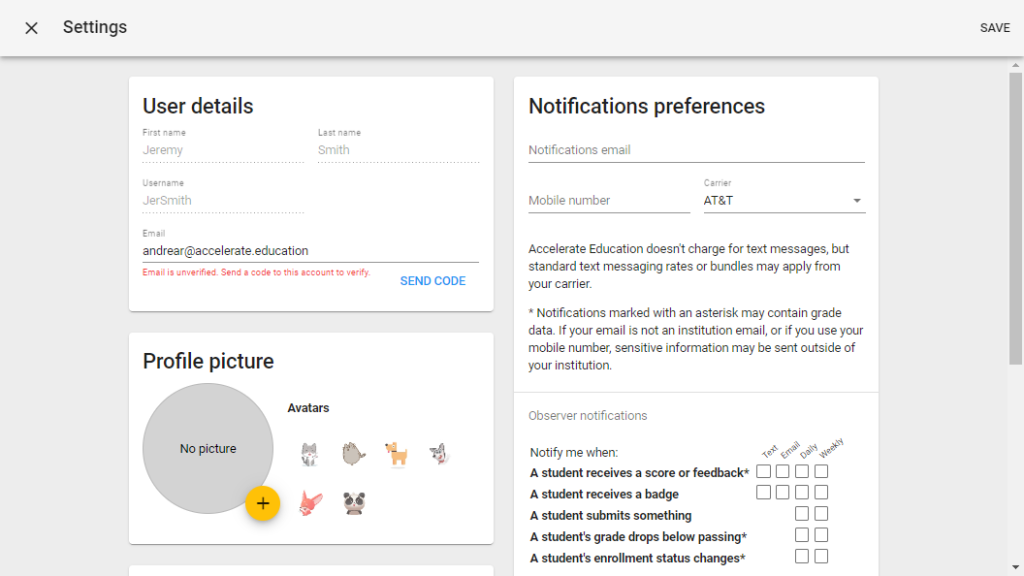Click the Email address field
1024x576 pixels.
(310, 251)
